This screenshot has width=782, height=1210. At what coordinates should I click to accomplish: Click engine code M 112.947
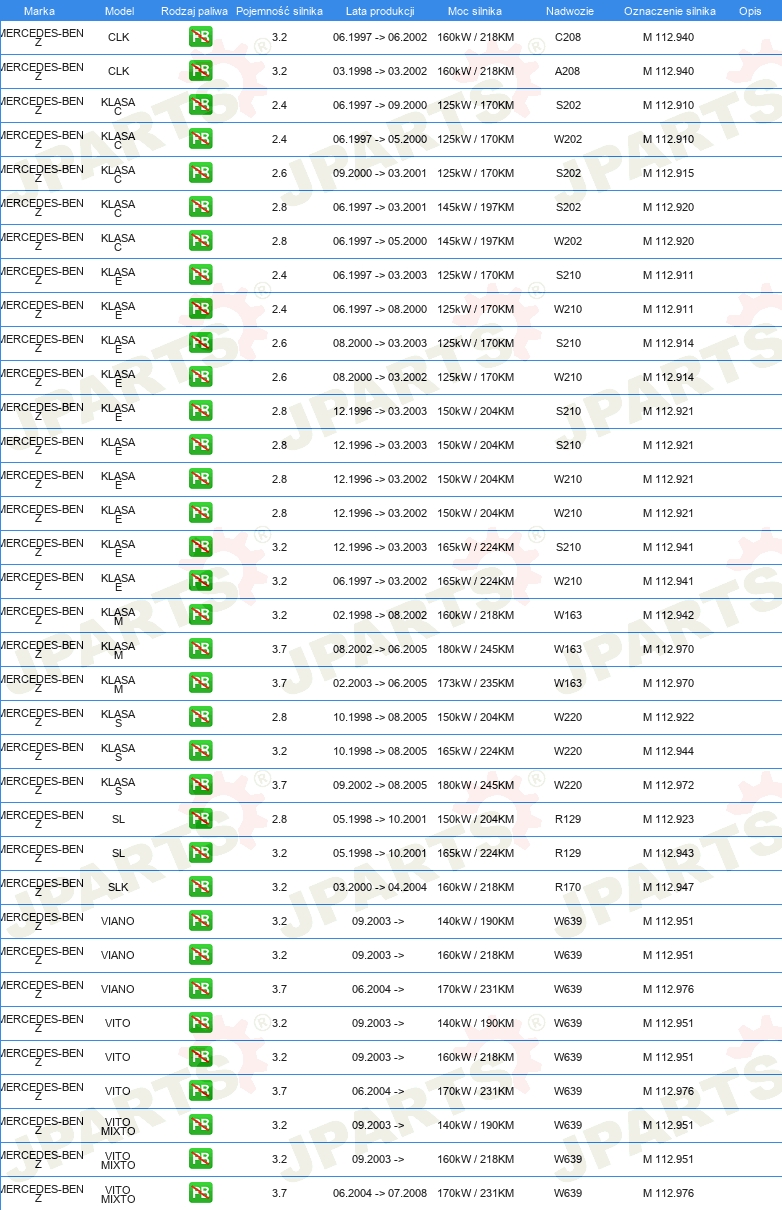tap(668, 888)
